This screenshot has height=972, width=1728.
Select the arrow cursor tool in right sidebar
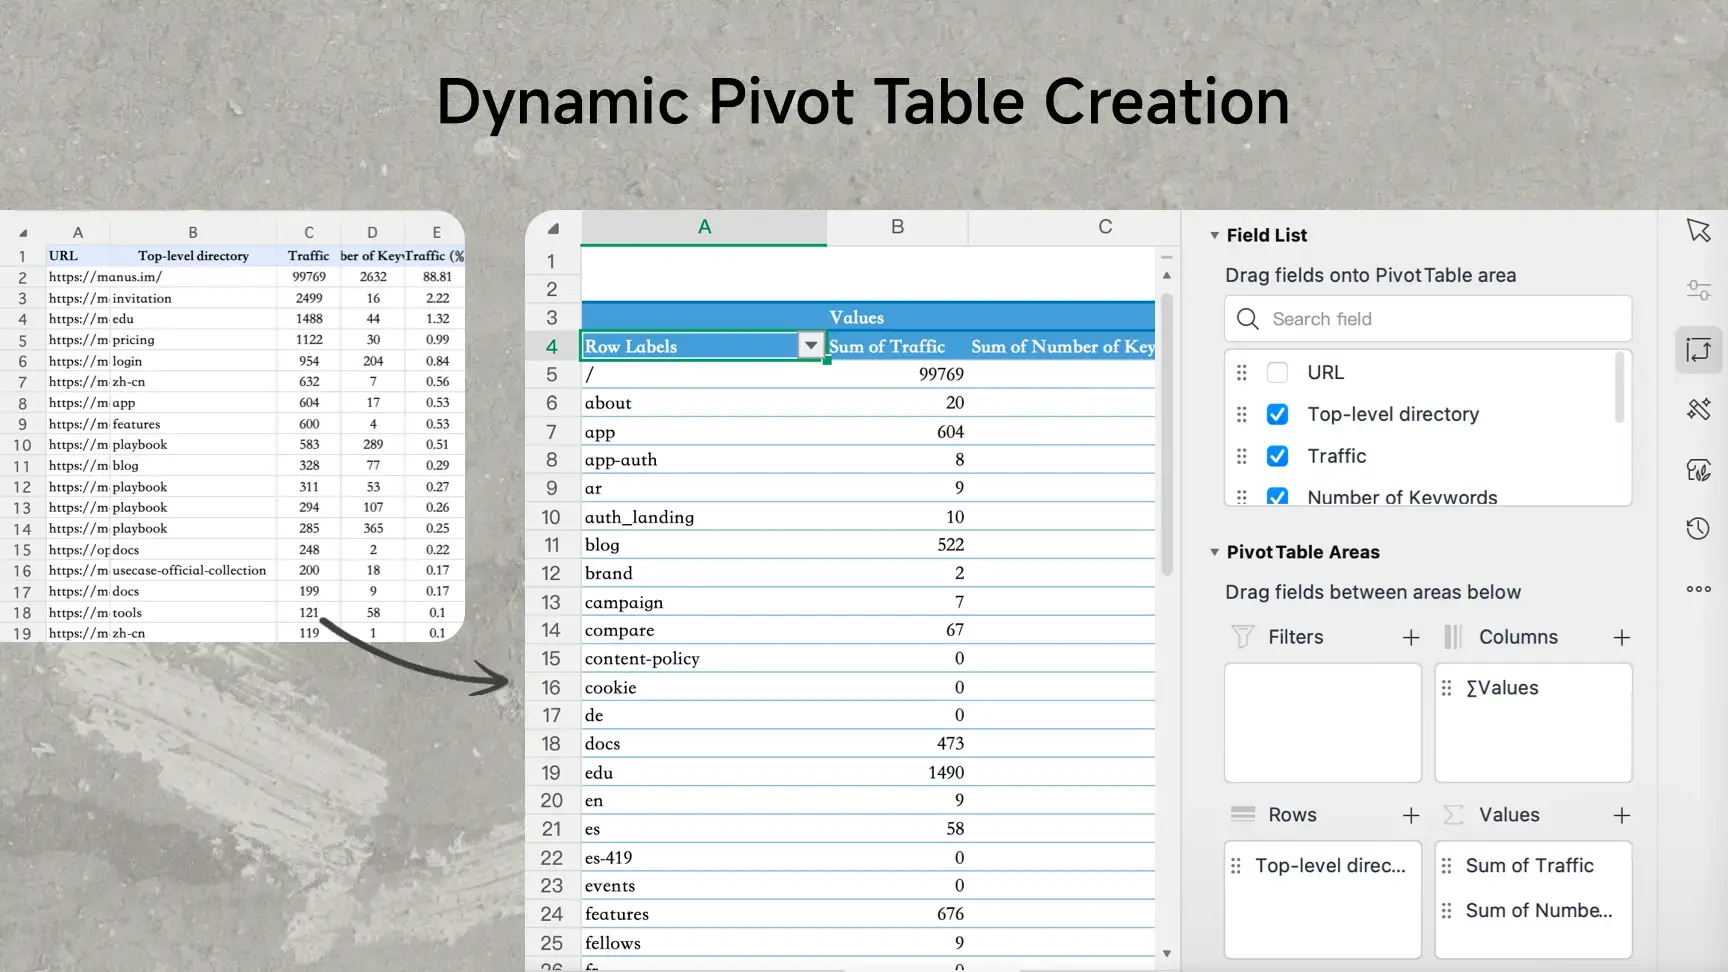click(x=1698, y=229)
